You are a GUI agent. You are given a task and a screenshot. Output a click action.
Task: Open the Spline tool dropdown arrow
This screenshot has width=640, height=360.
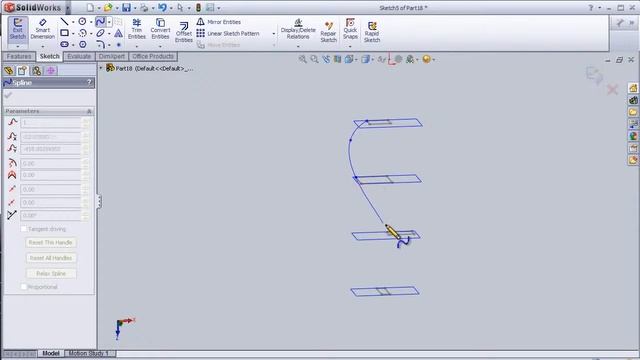(x=109, y=22)
